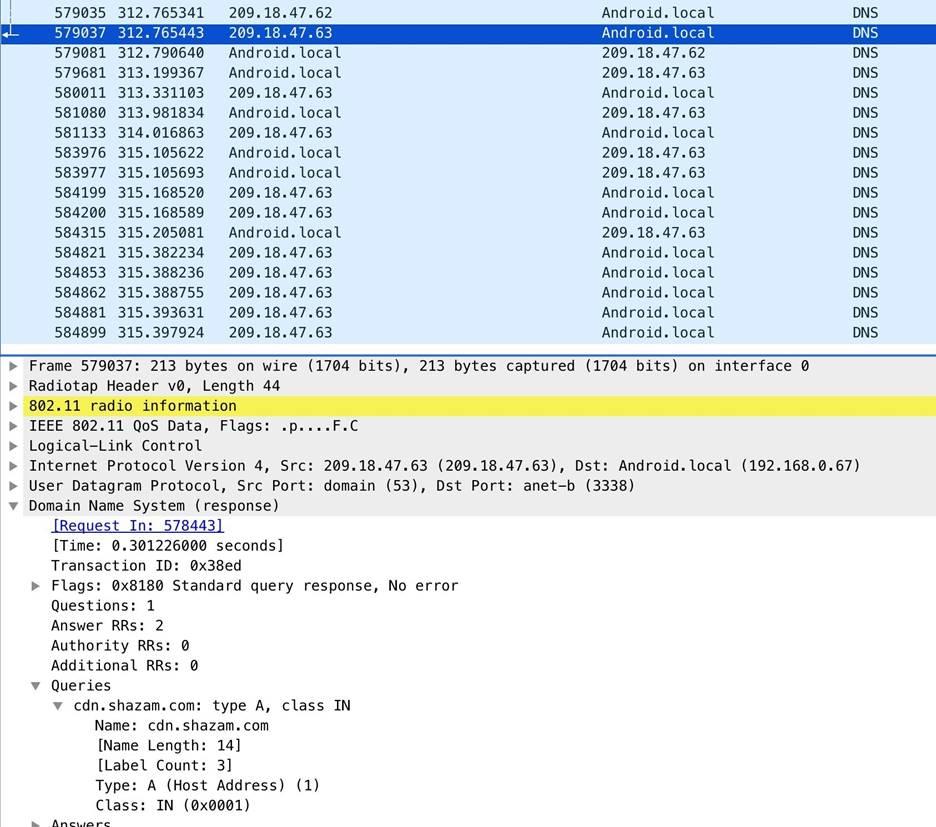Select the Type: A (Host Address) field
The width and height of the screenshot is (936, 827).
[x=207, y=786]
